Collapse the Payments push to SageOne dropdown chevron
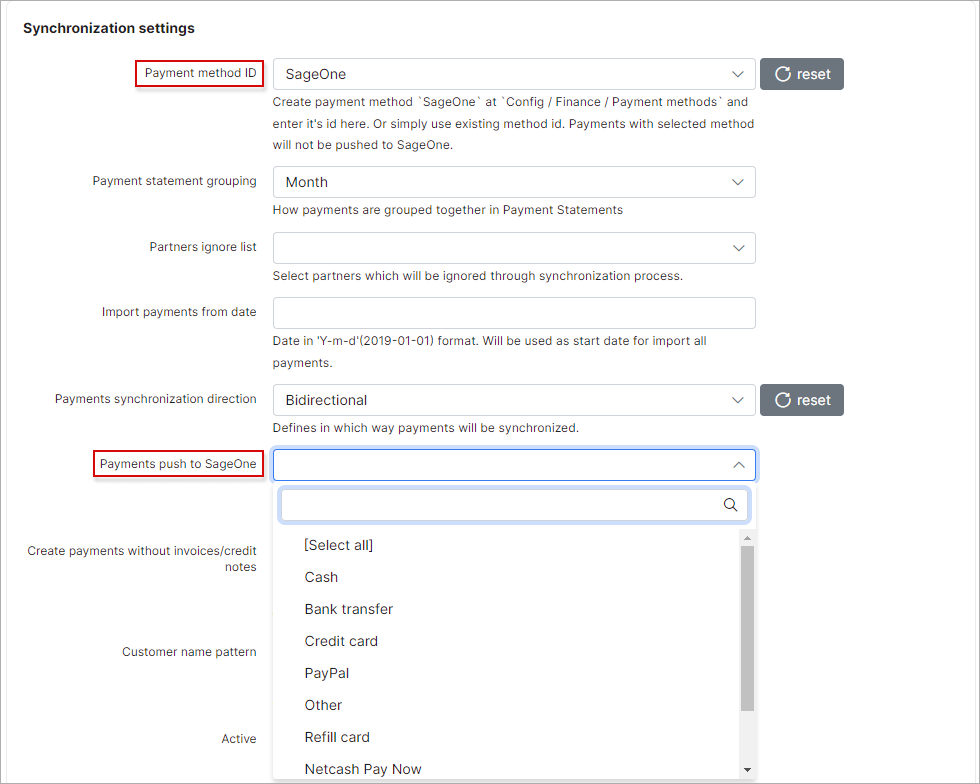This screenshot has height=784, width=980. pyautogui.click(x=738, y=464)
